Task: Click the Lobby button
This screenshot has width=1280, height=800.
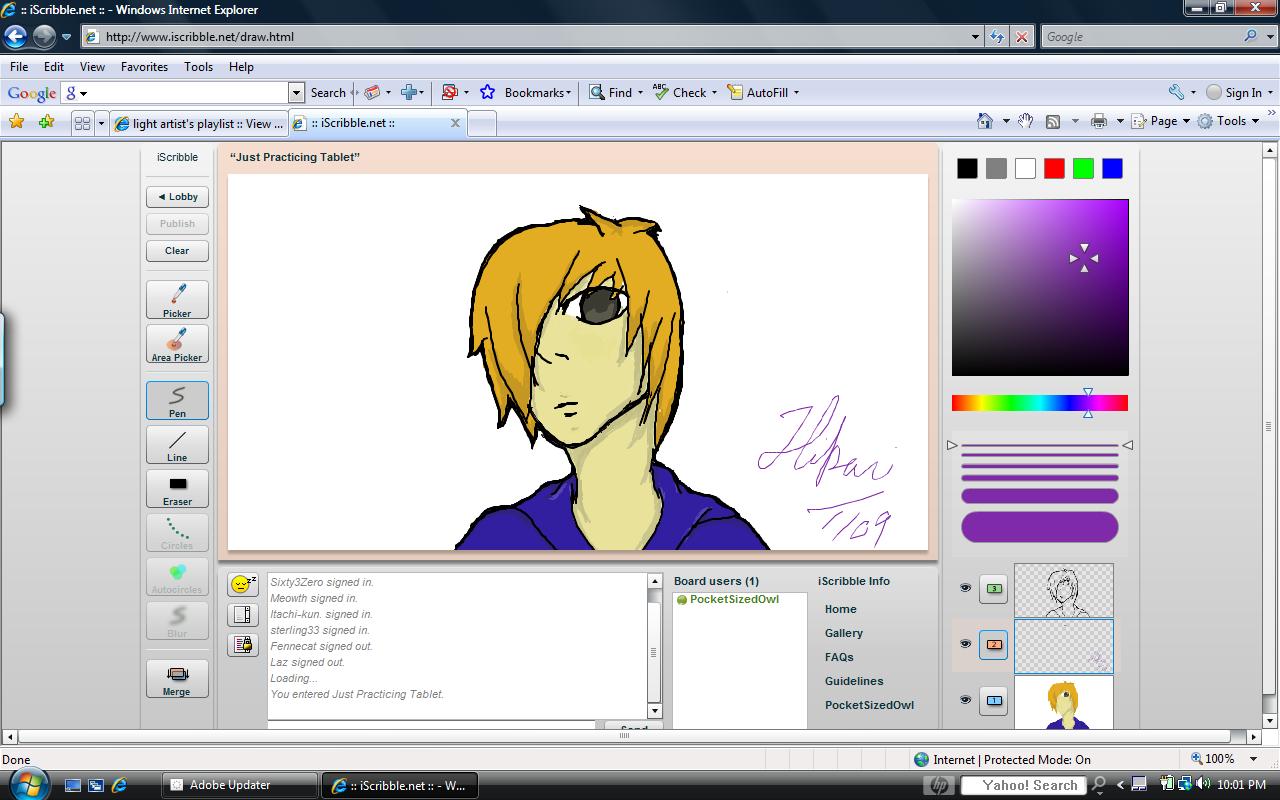Action: pos(177,197)
